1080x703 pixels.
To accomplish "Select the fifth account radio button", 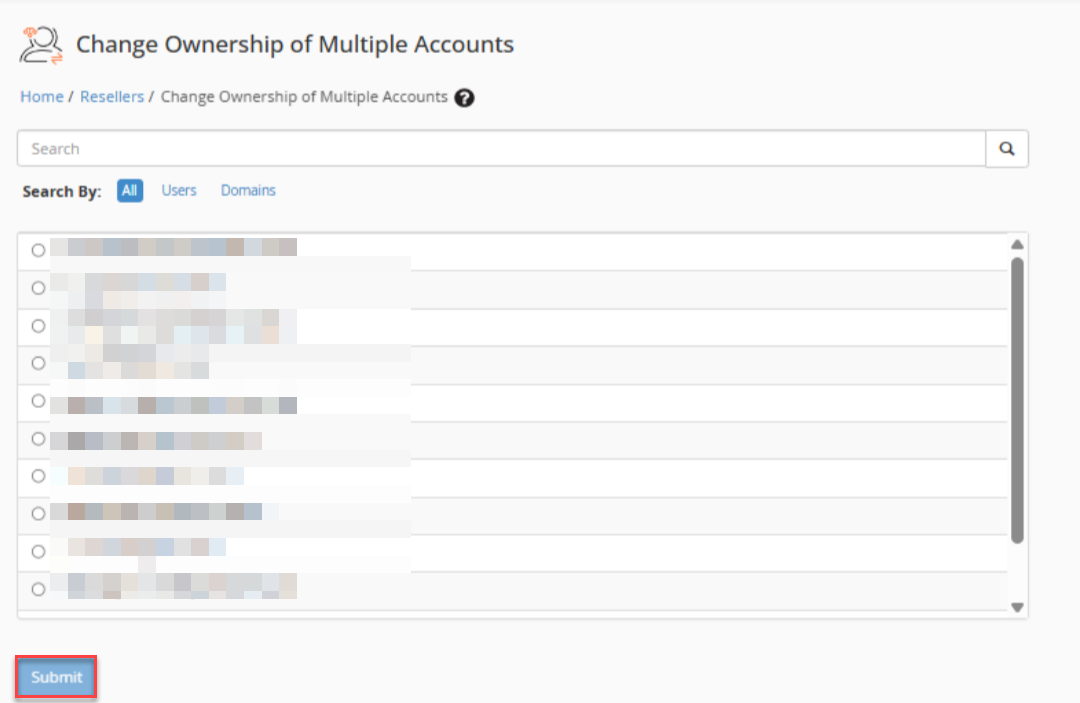I will pos(39,401).
